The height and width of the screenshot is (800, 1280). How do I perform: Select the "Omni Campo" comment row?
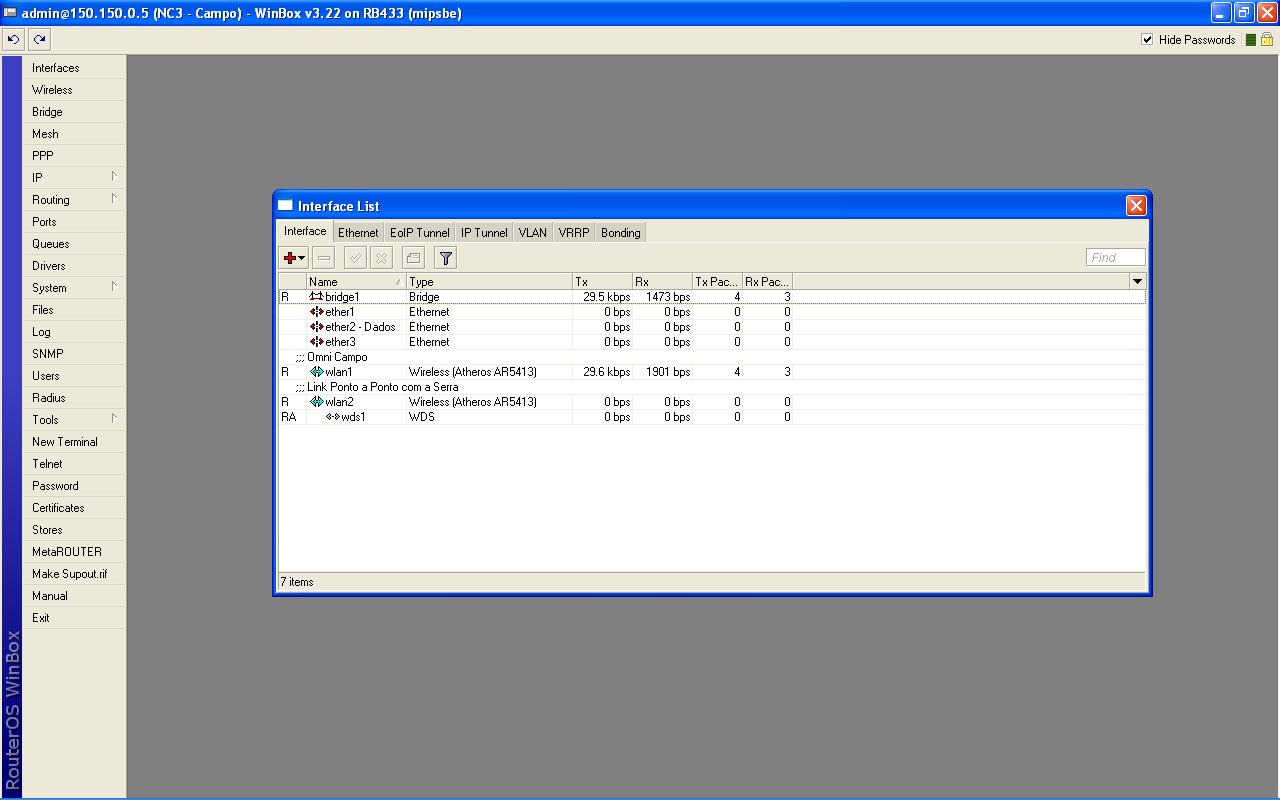coord(712,357)
